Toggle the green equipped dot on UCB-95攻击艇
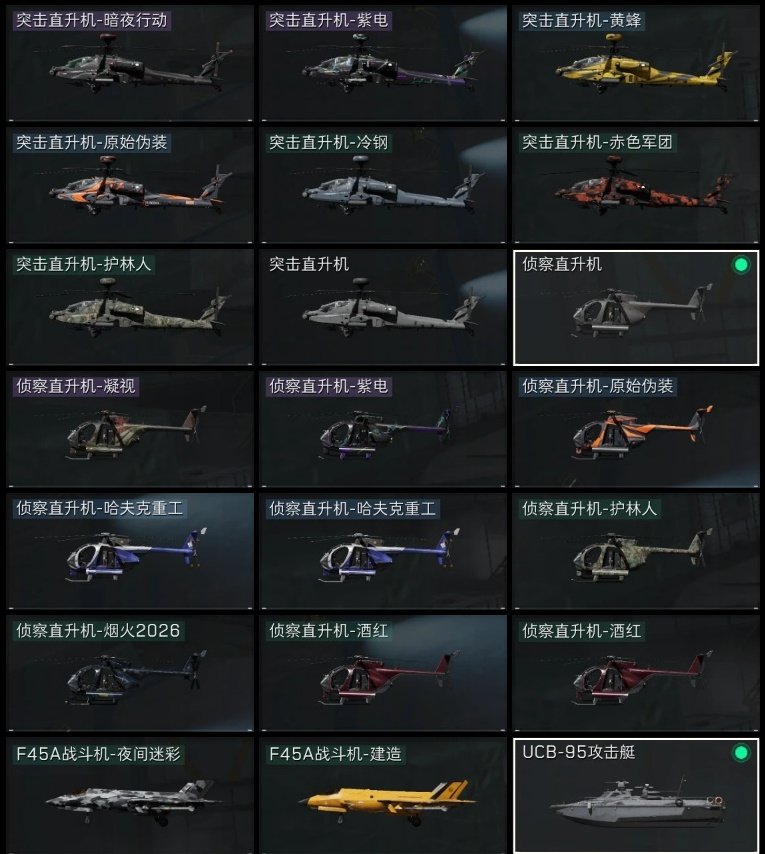 pos(741,753)
